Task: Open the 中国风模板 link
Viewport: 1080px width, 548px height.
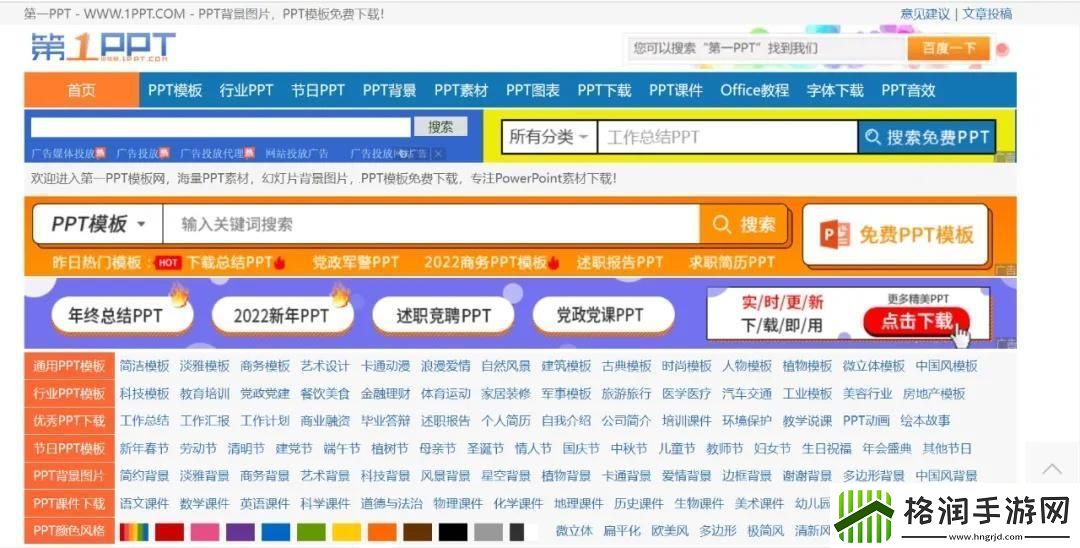Action: tap(946, 366)
